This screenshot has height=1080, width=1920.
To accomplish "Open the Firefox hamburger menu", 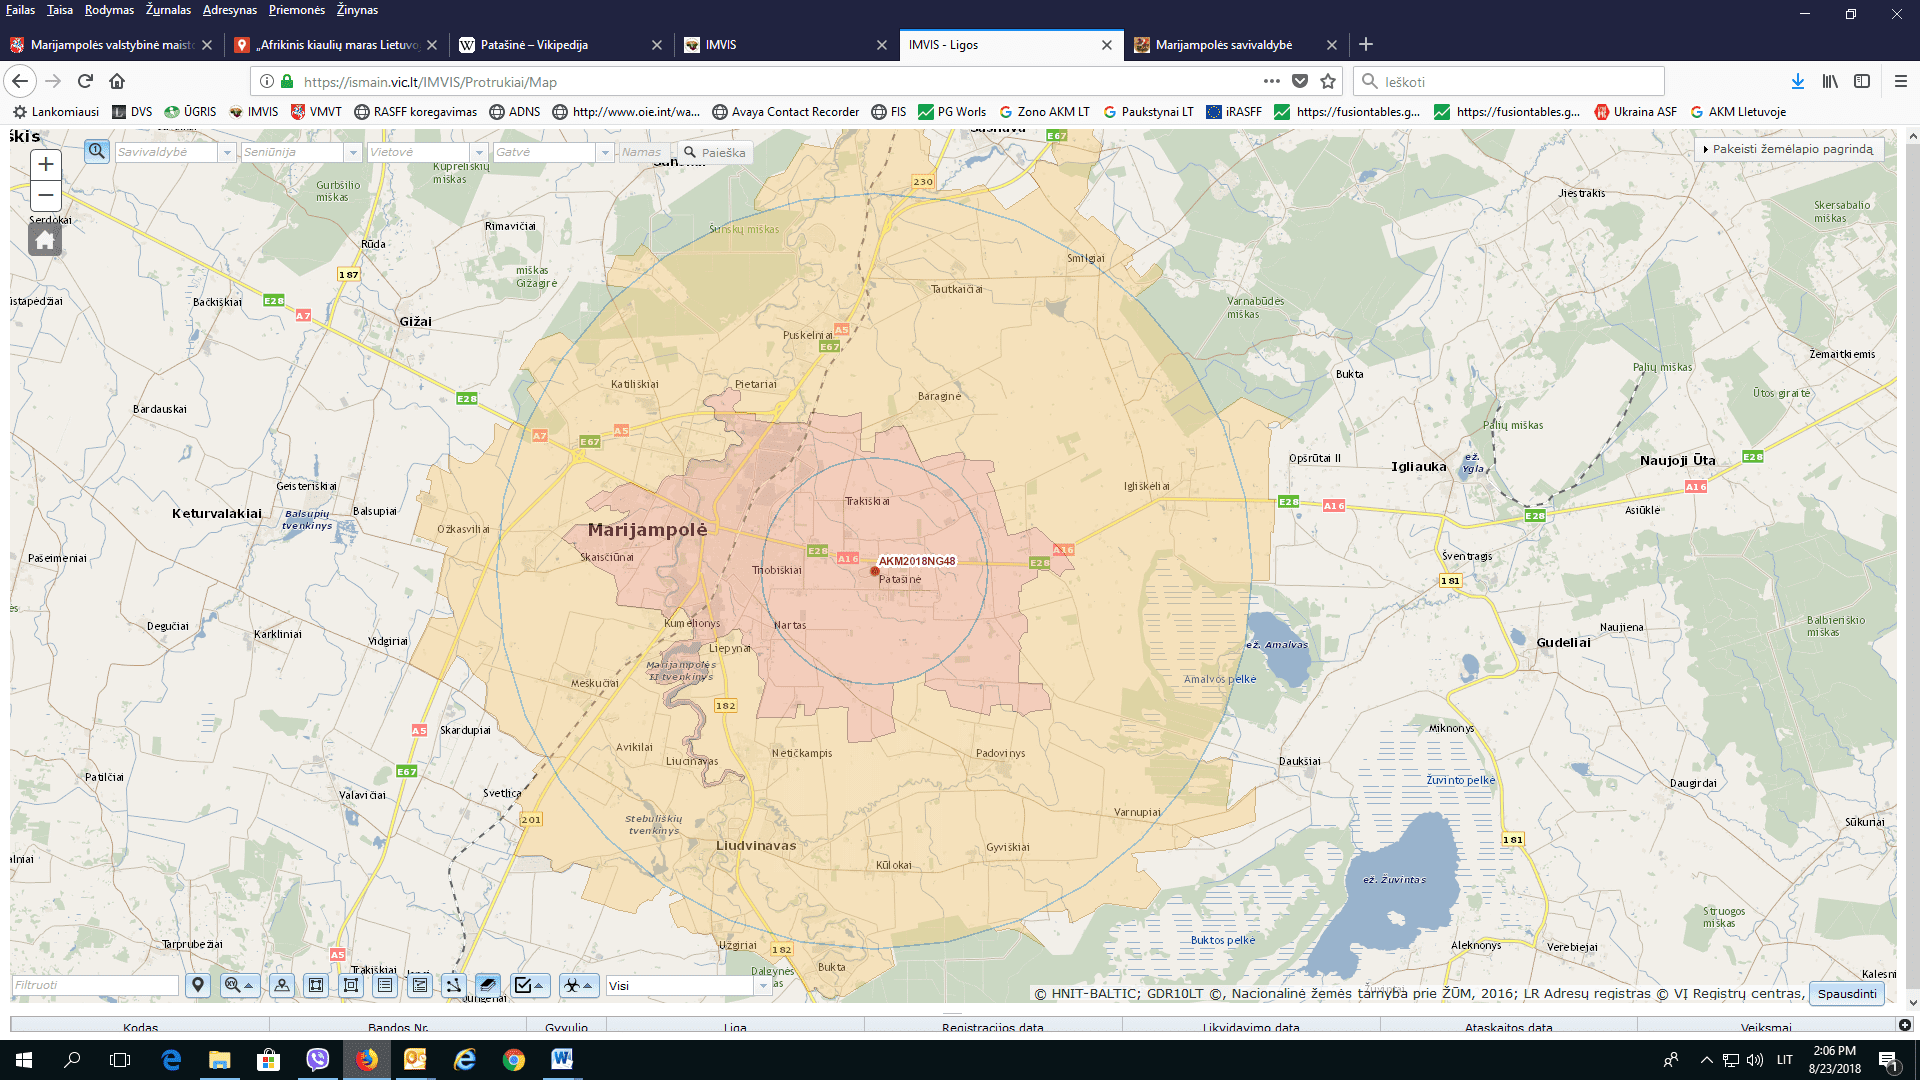I will [x=1900, y=81].
